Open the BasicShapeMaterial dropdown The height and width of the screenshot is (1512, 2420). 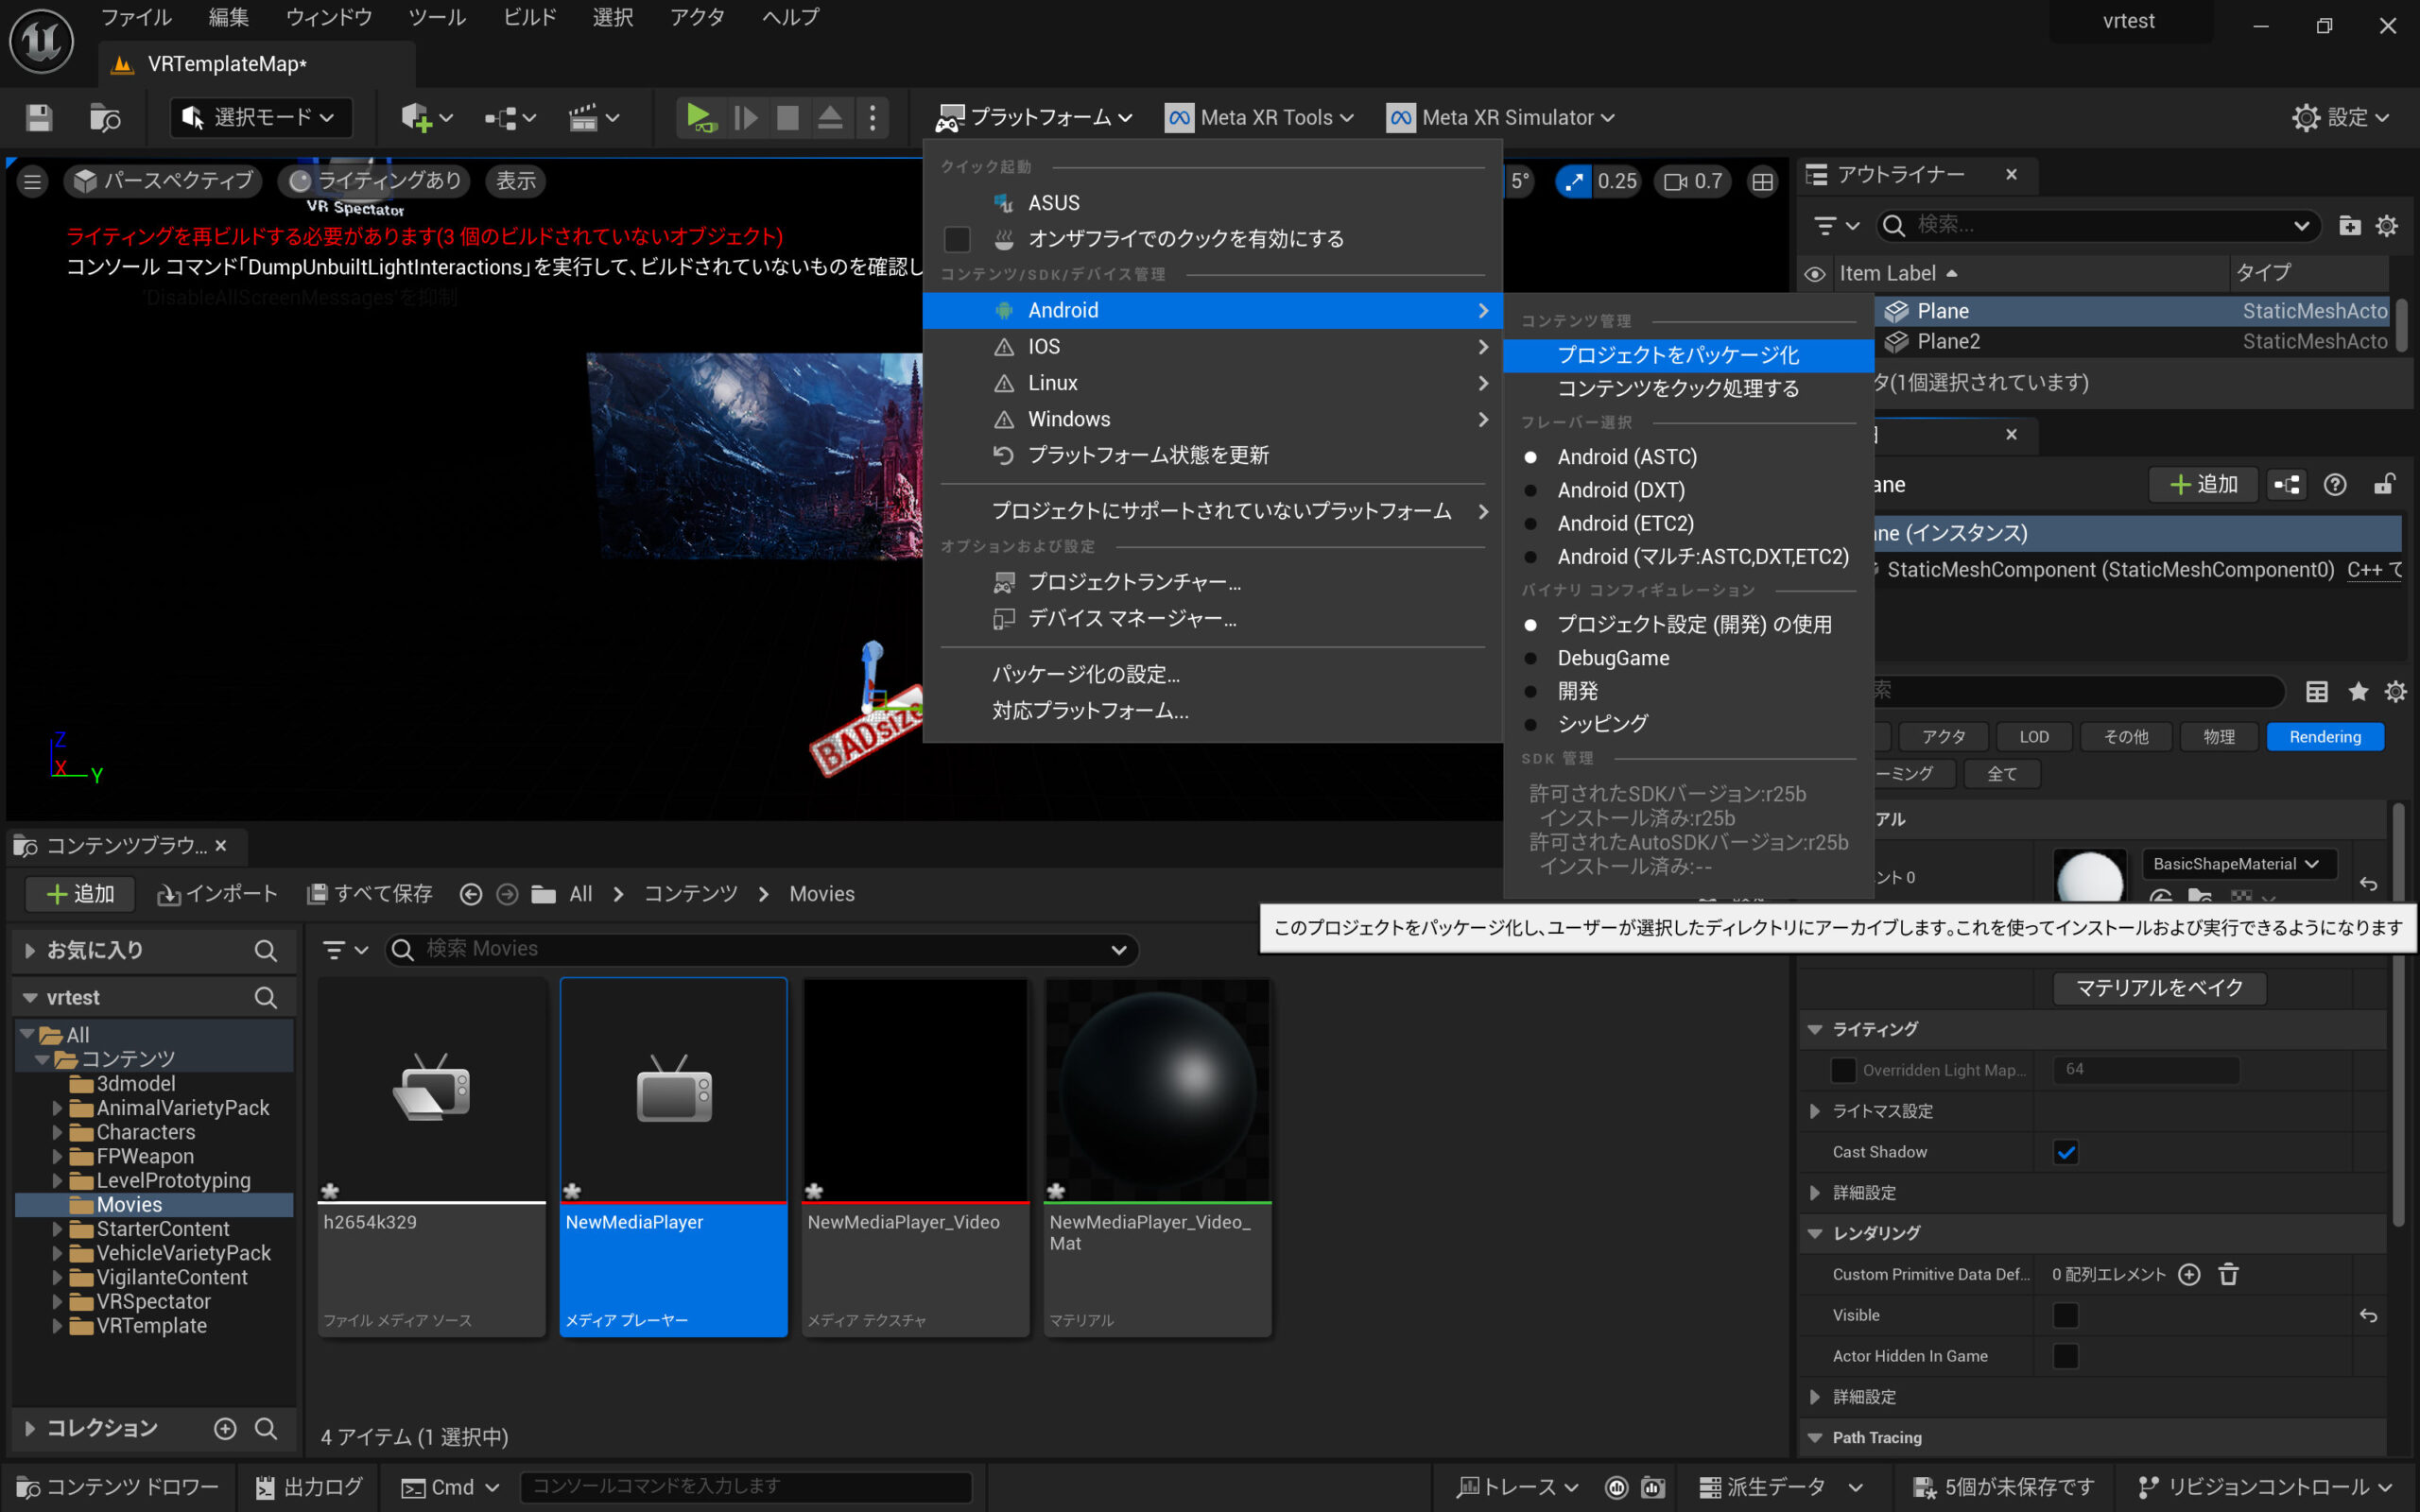point(2236,864)
